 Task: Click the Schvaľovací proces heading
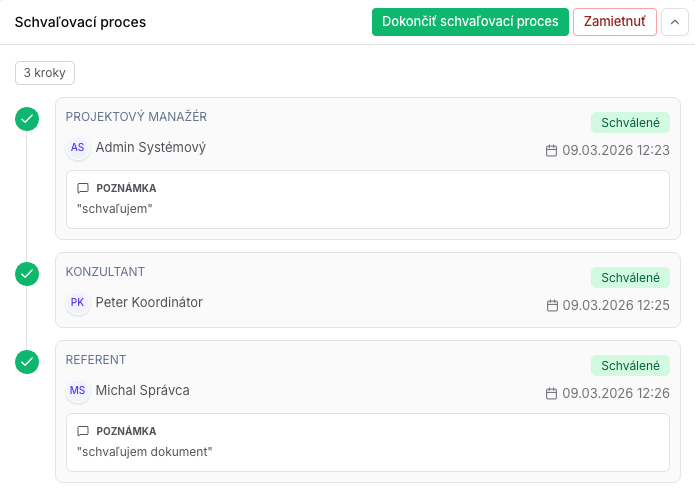(80, 22)
